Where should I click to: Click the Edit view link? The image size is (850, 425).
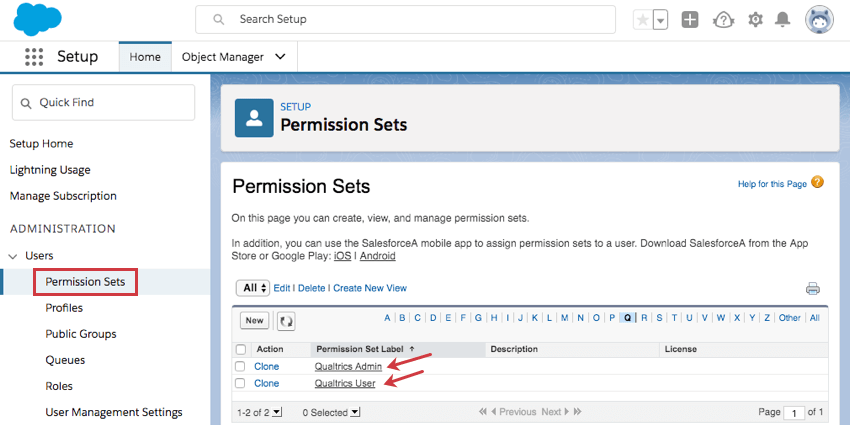point(281,288)
